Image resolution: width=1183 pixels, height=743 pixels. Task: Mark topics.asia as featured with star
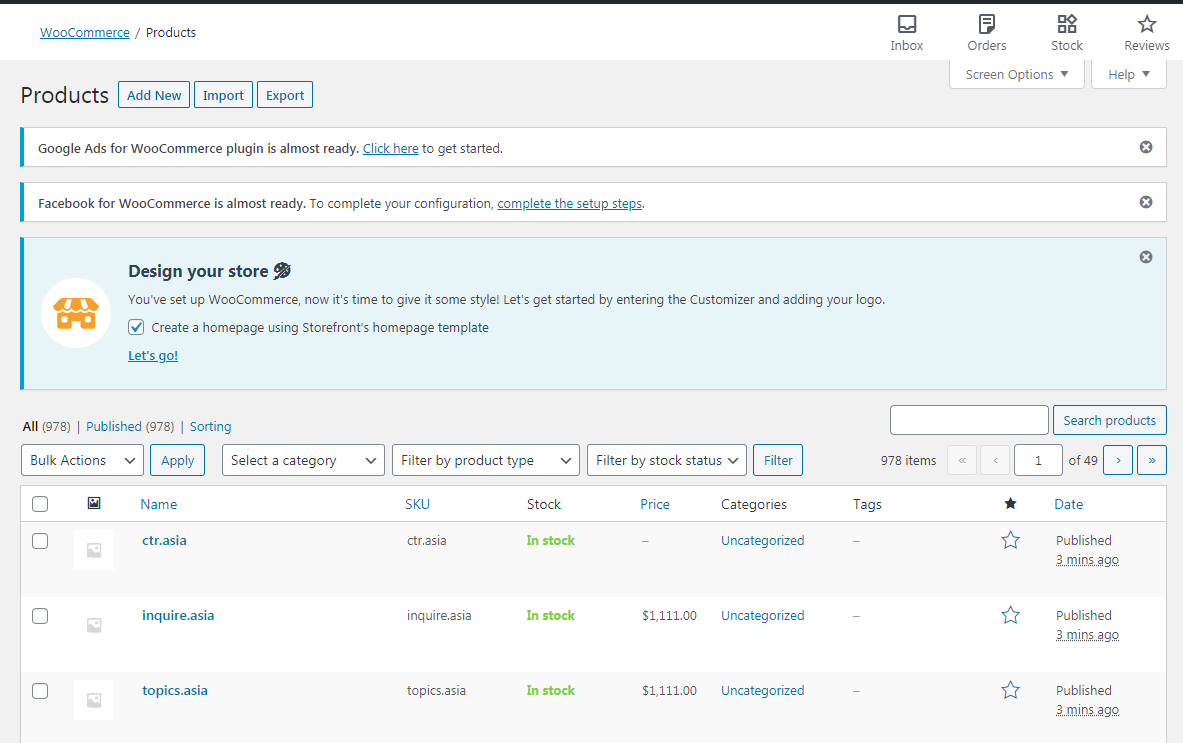pos(1010,690)
